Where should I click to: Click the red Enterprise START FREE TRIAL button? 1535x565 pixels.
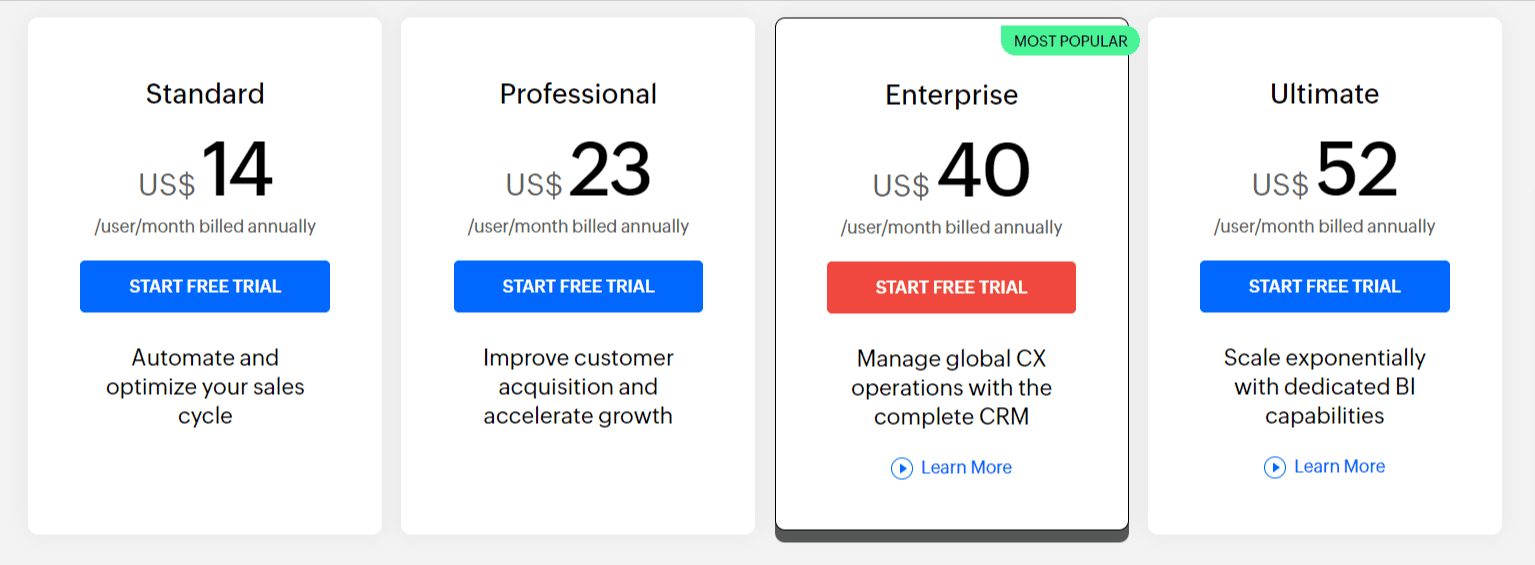tap(951, 288)
